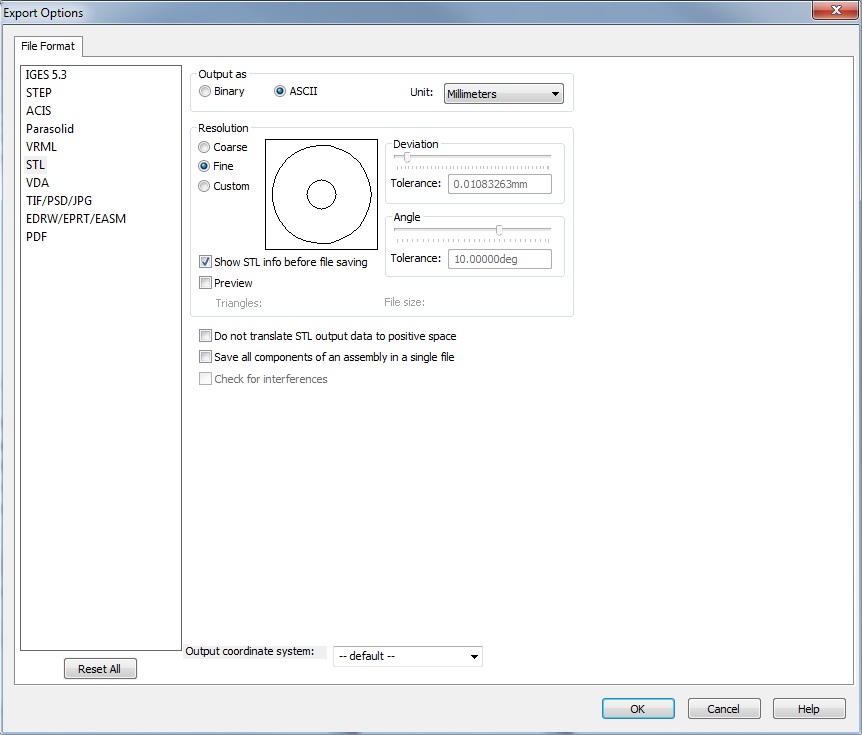The width and height of the screenshot is (862, 735).
Task: Click the Deviation slider handle
Action: 407,157
